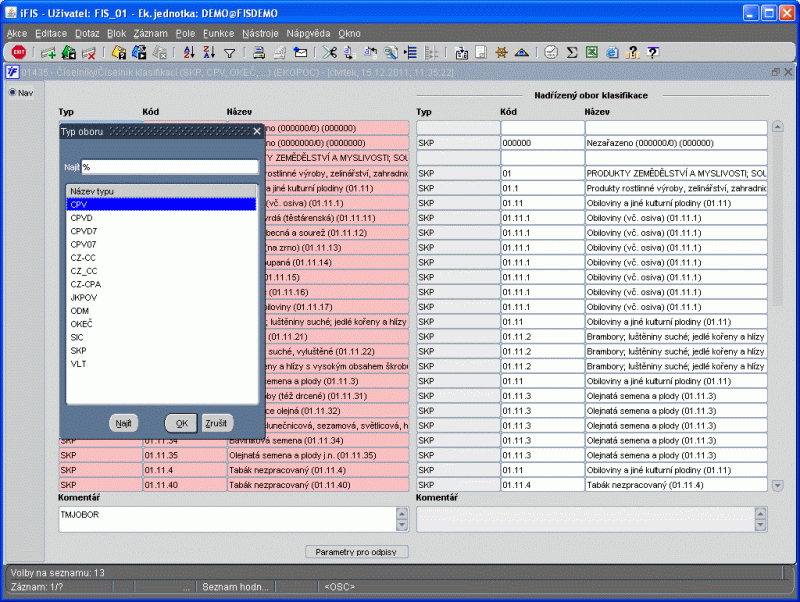The height and width of the screenshot is (602, 800).
Task: Select VLT in the type list
Action: (x=161, y=364)
